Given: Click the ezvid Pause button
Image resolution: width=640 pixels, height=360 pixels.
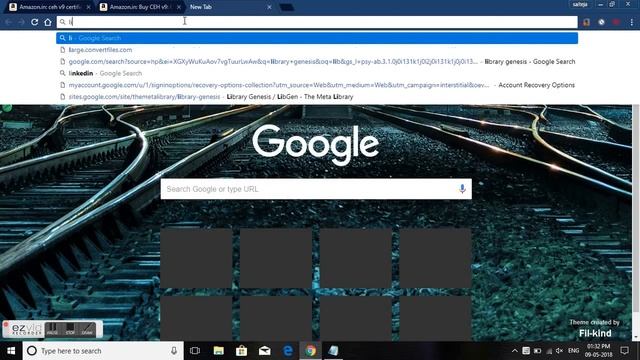Looking at the screenshot, I should click(x=53, y=329).
